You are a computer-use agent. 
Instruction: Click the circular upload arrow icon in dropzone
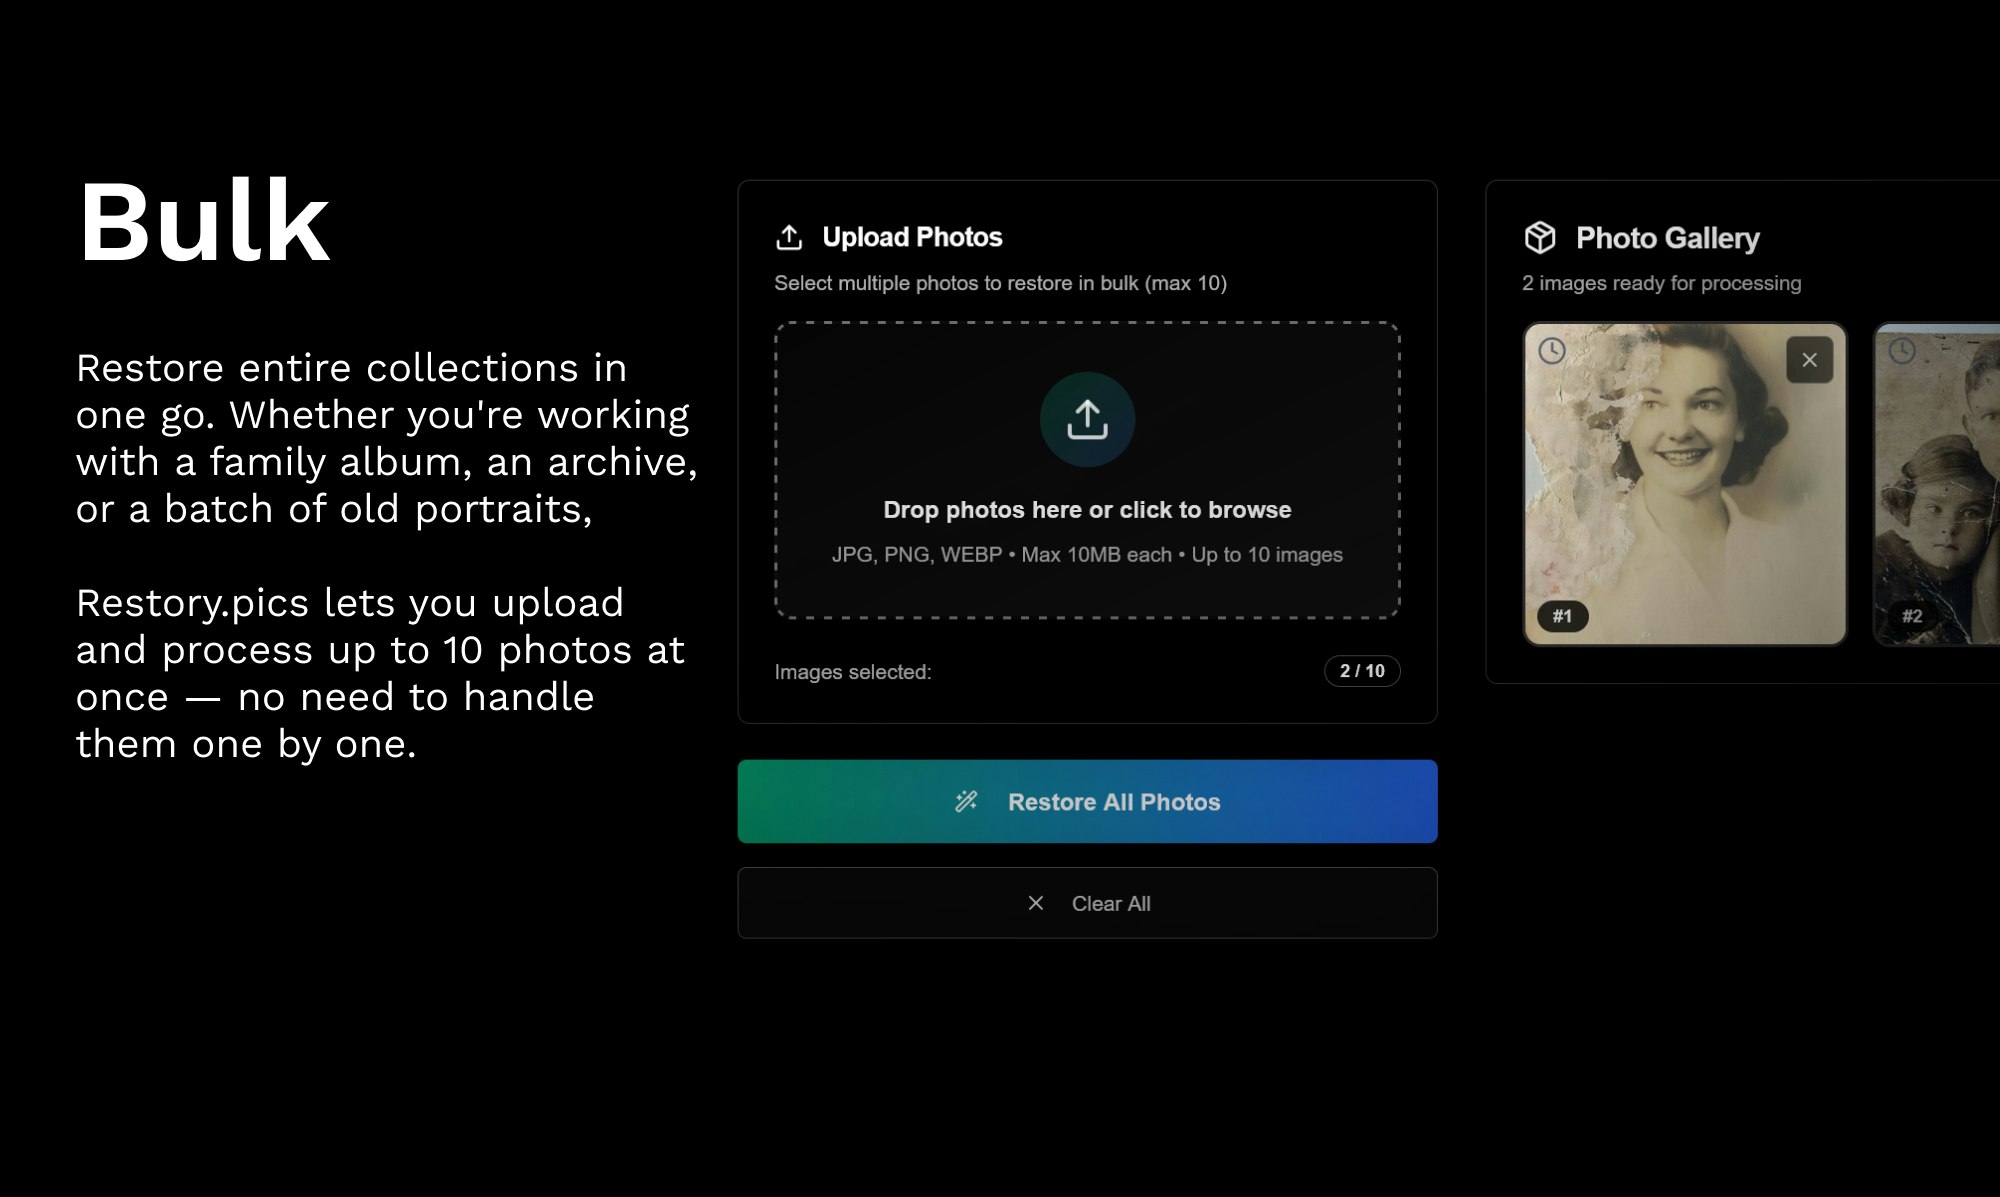[1087, 419]
